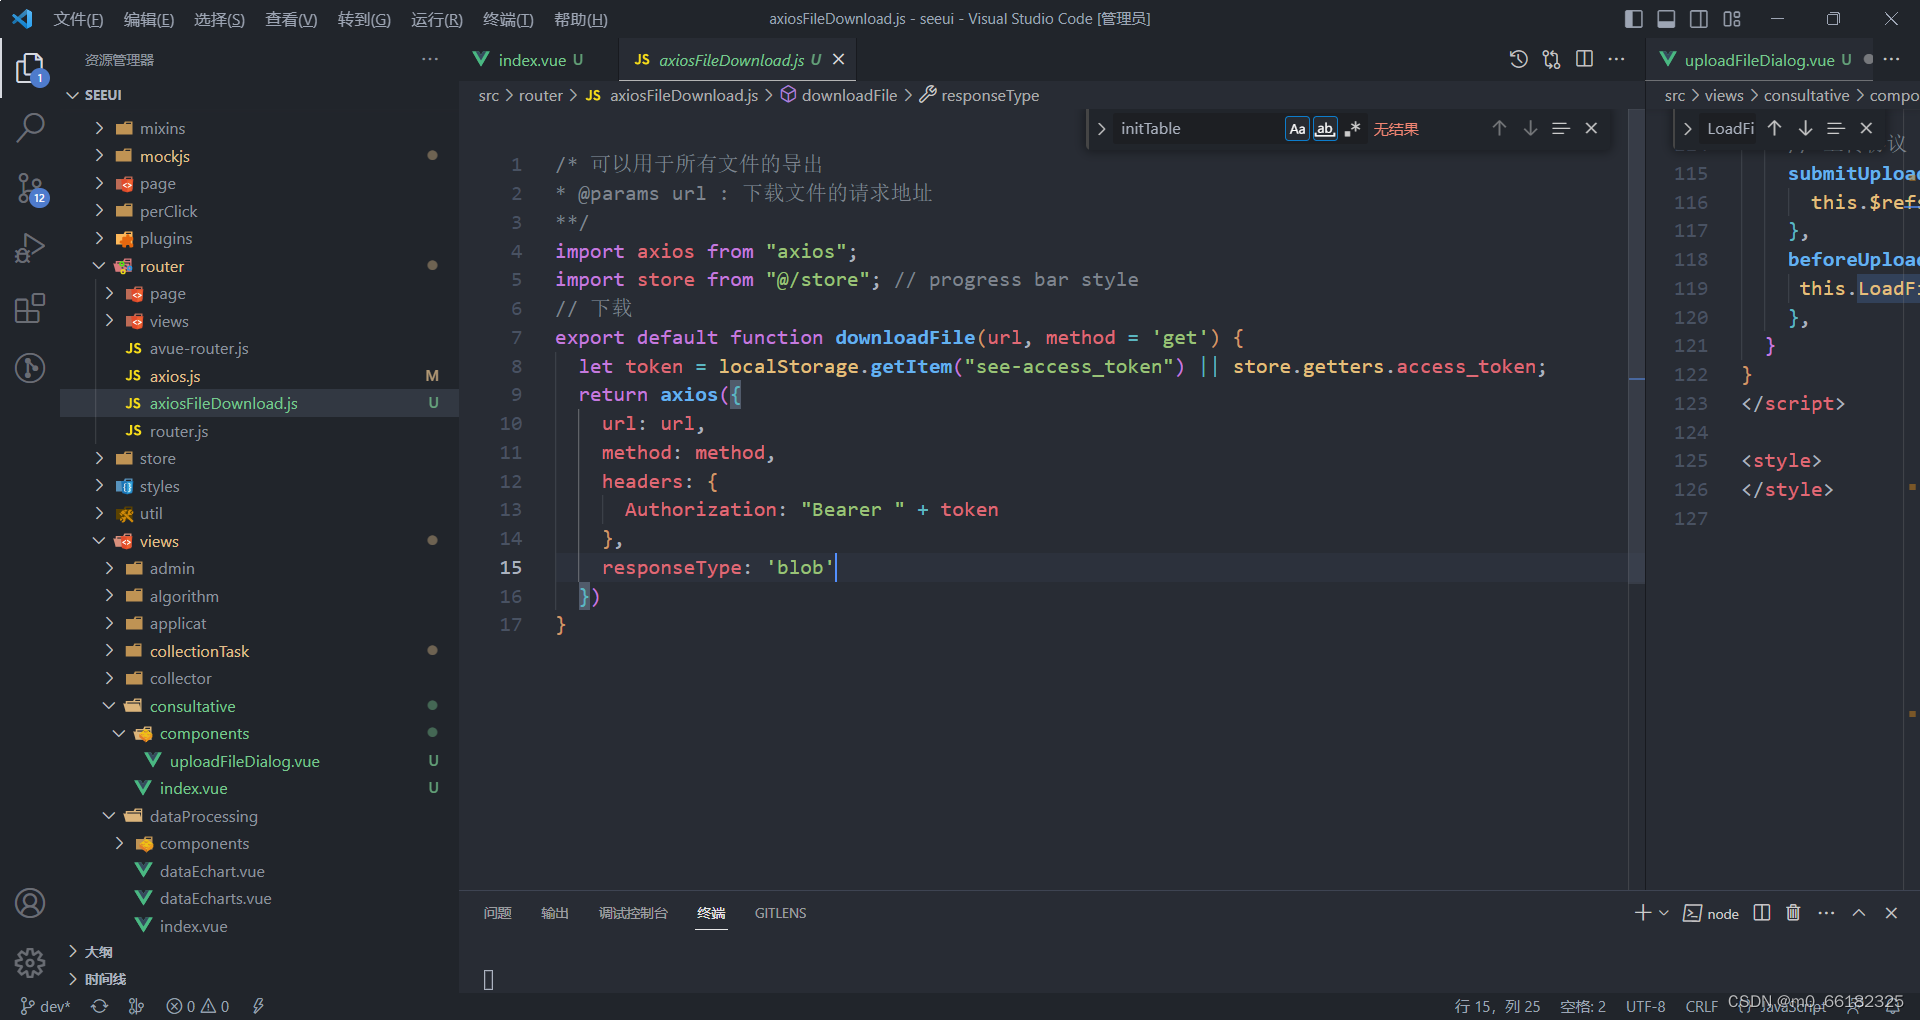This screenshot has height=1020, width=1920.
Task: Toggle match case in find widget
Action: click(1297, 129)
